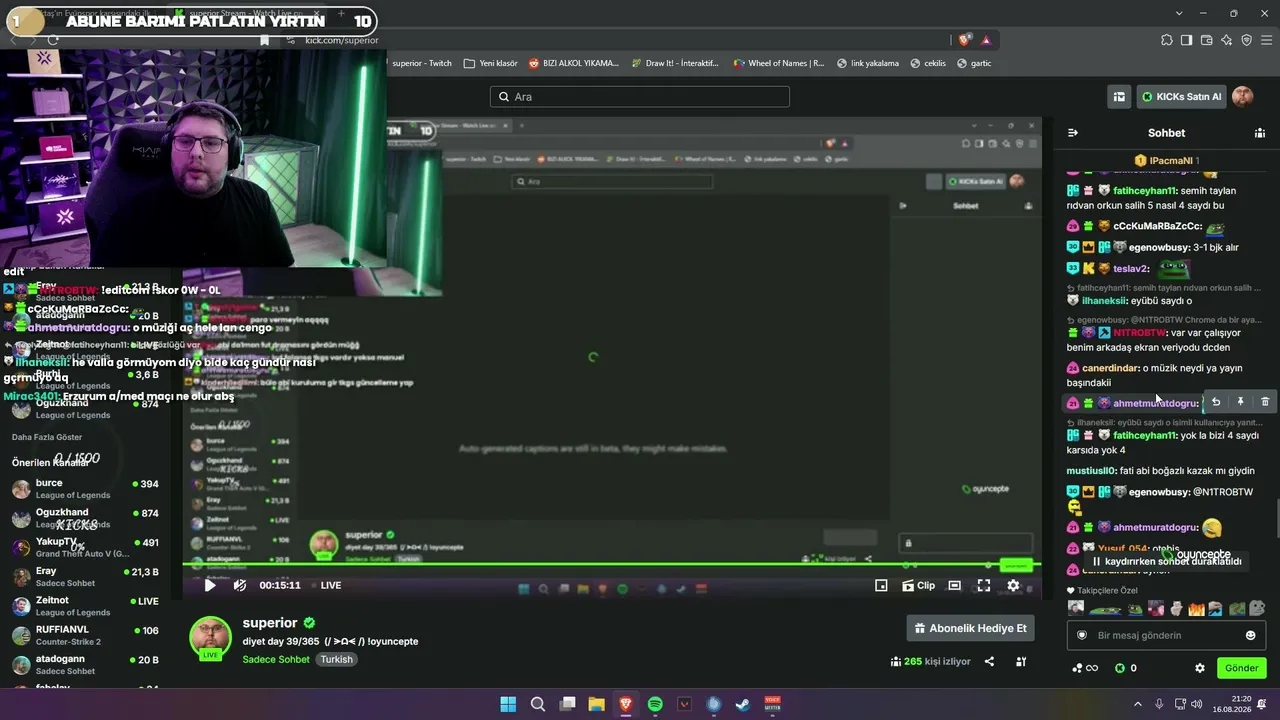The width and height of the screenshot is (1280, 720).
Task: Open teslav2's username in chat
Action: [x=1131, y=269]
